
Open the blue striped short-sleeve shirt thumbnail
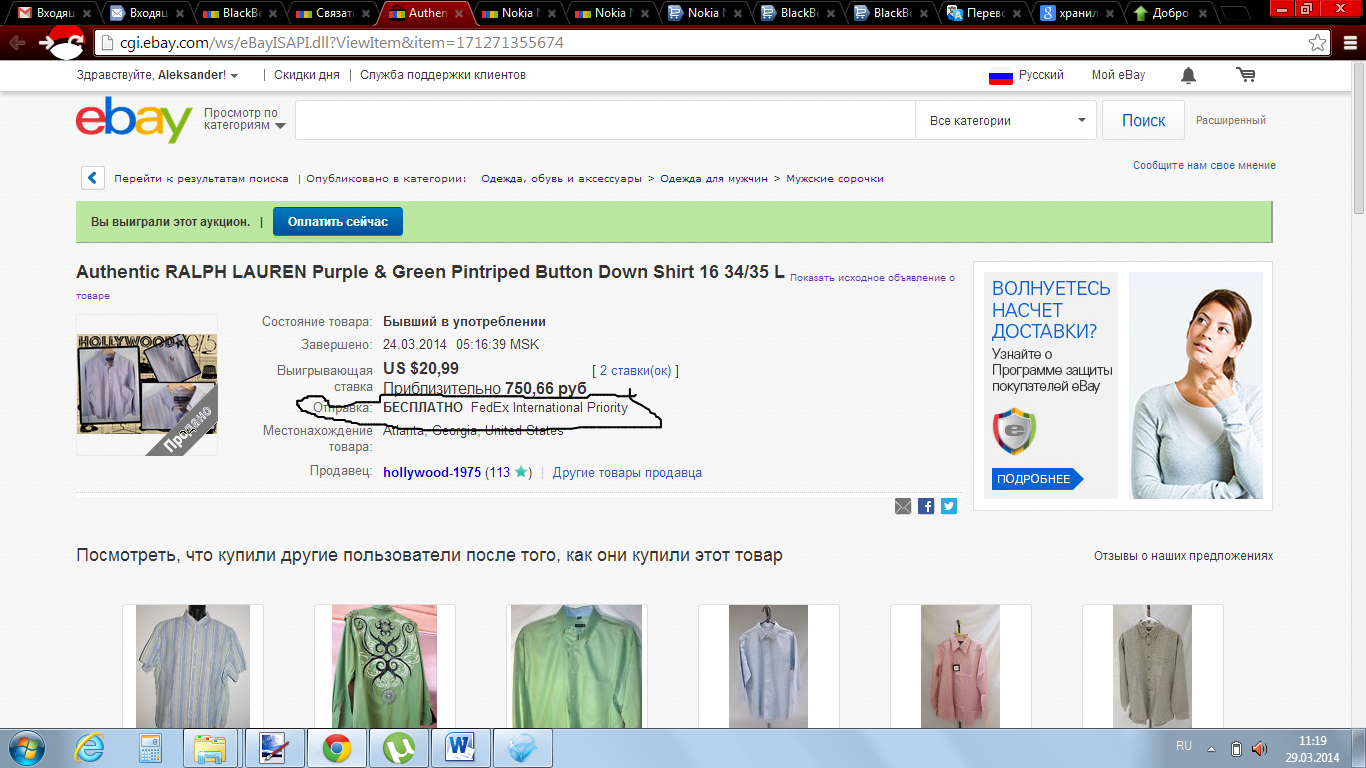point(193,666)
